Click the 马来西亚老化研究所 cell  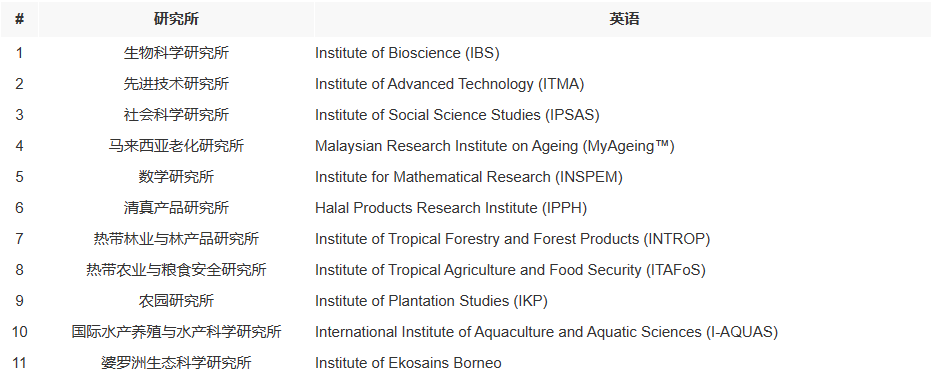(x=176, y=146)
